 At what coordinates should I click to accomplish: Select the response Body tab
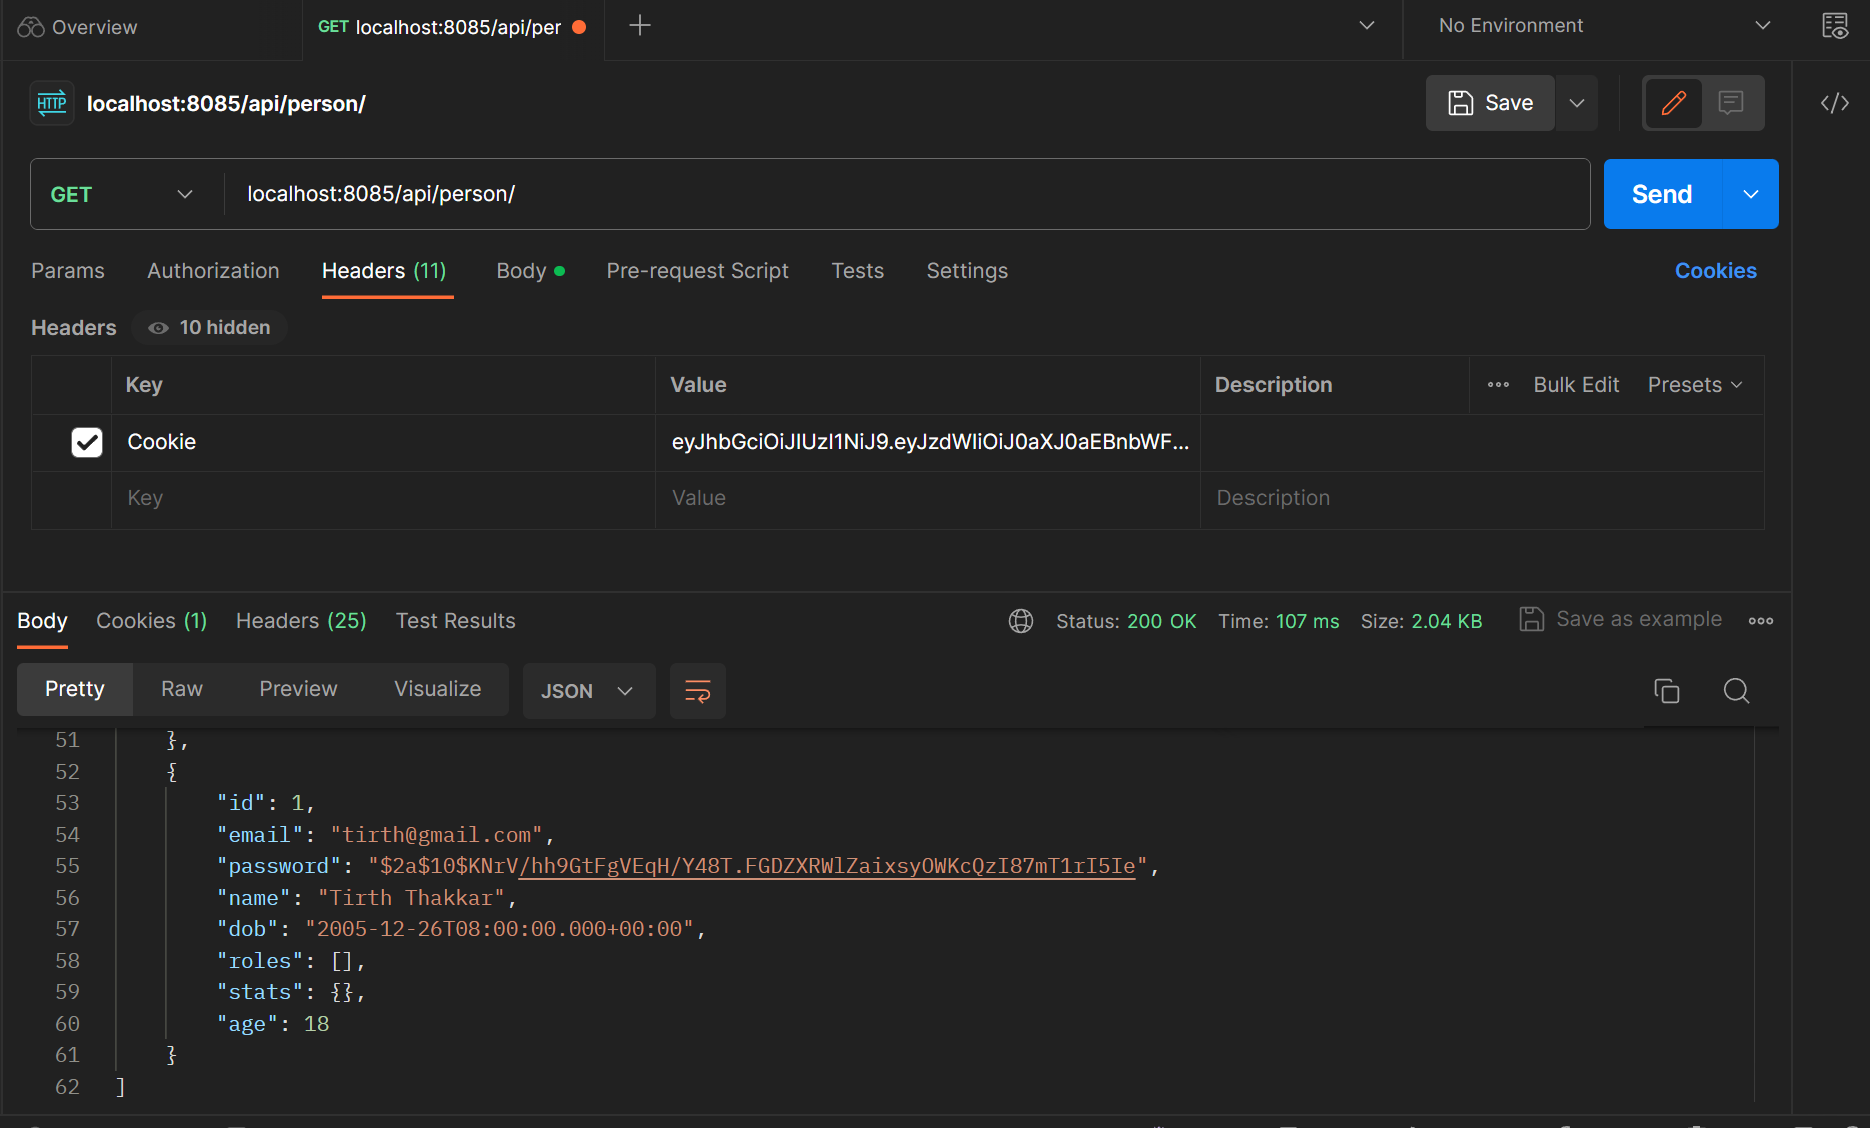[42, 621]
